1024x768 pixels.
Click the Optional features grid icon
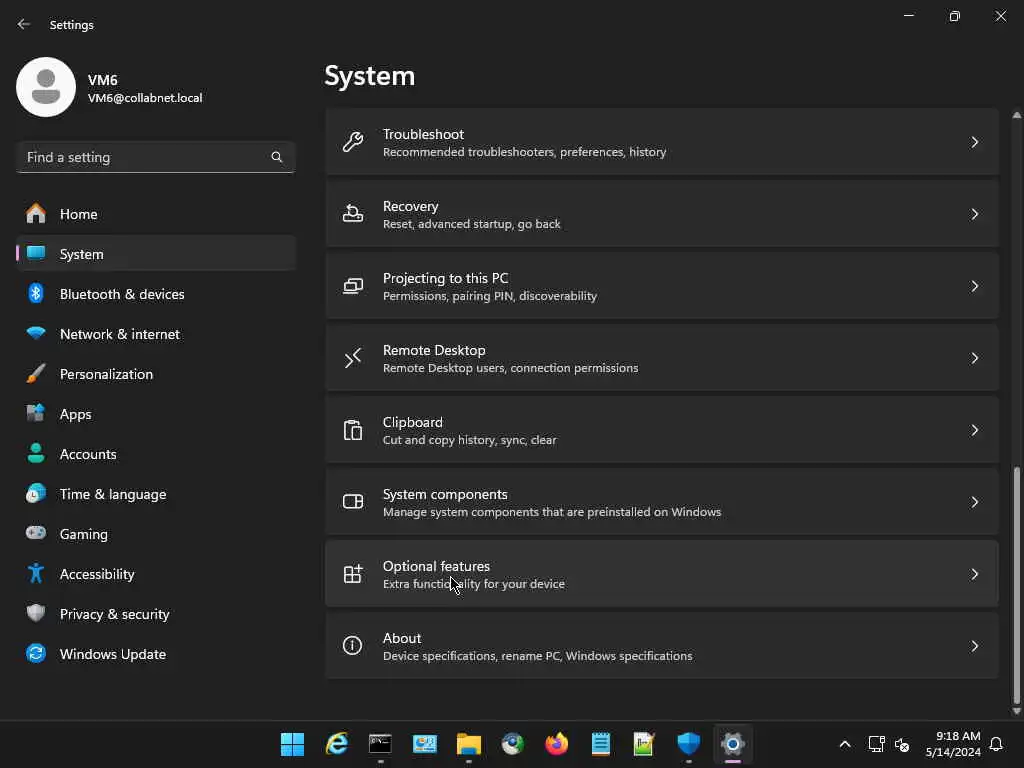(x=353, y=573)
